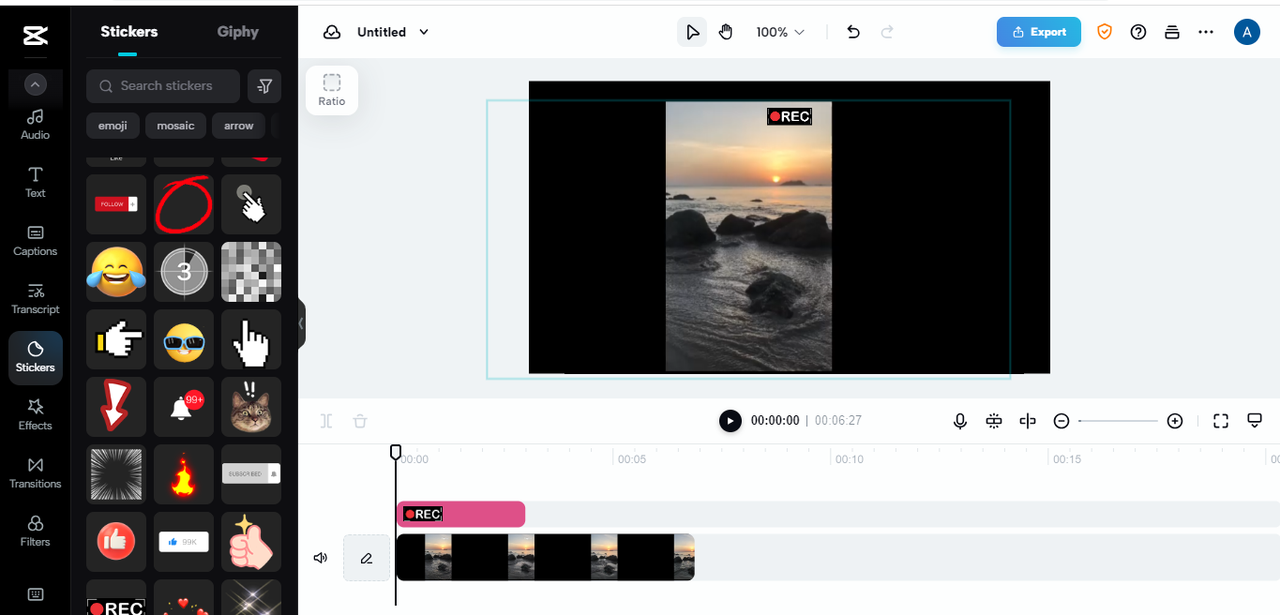This screenshot has width=1280, height=615.
Task: Open the Transitions panel
Action: [35, 472]
